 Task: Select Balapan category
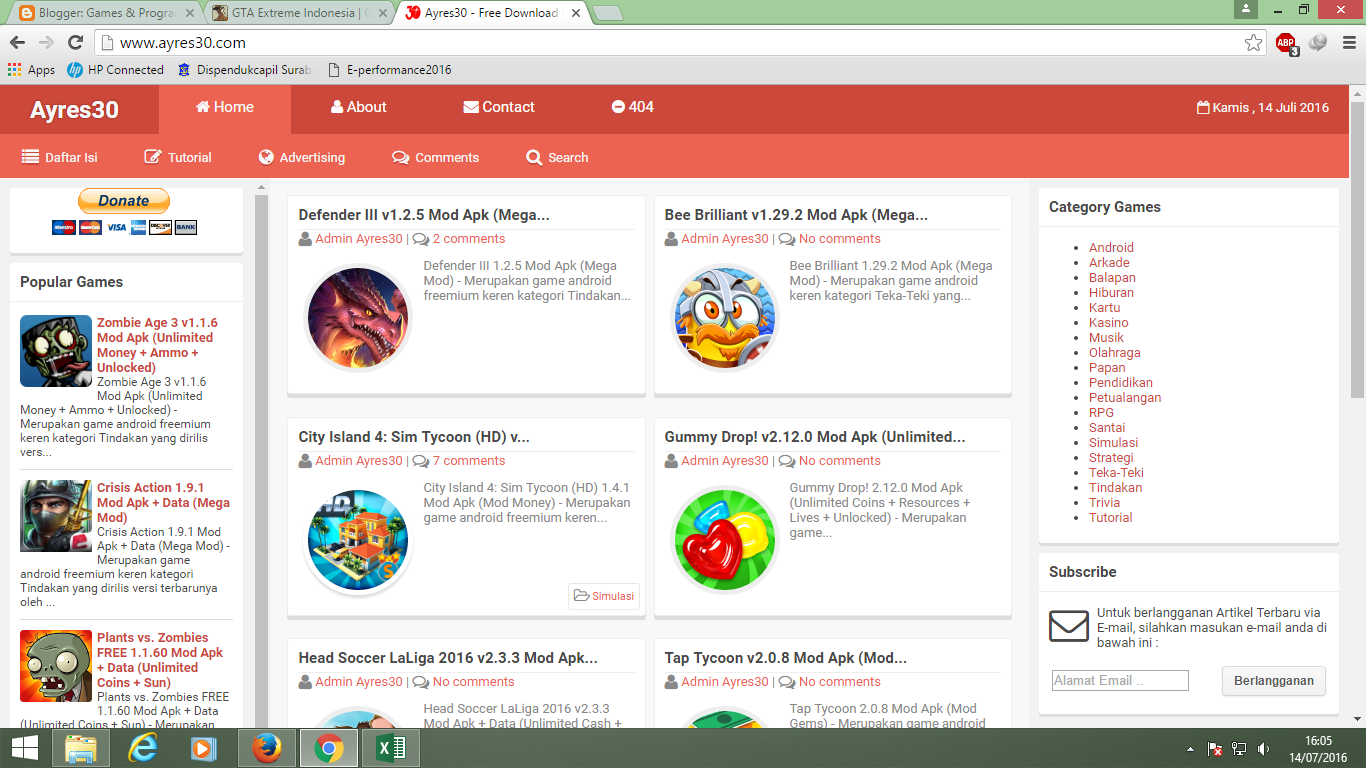[1112, 278]
